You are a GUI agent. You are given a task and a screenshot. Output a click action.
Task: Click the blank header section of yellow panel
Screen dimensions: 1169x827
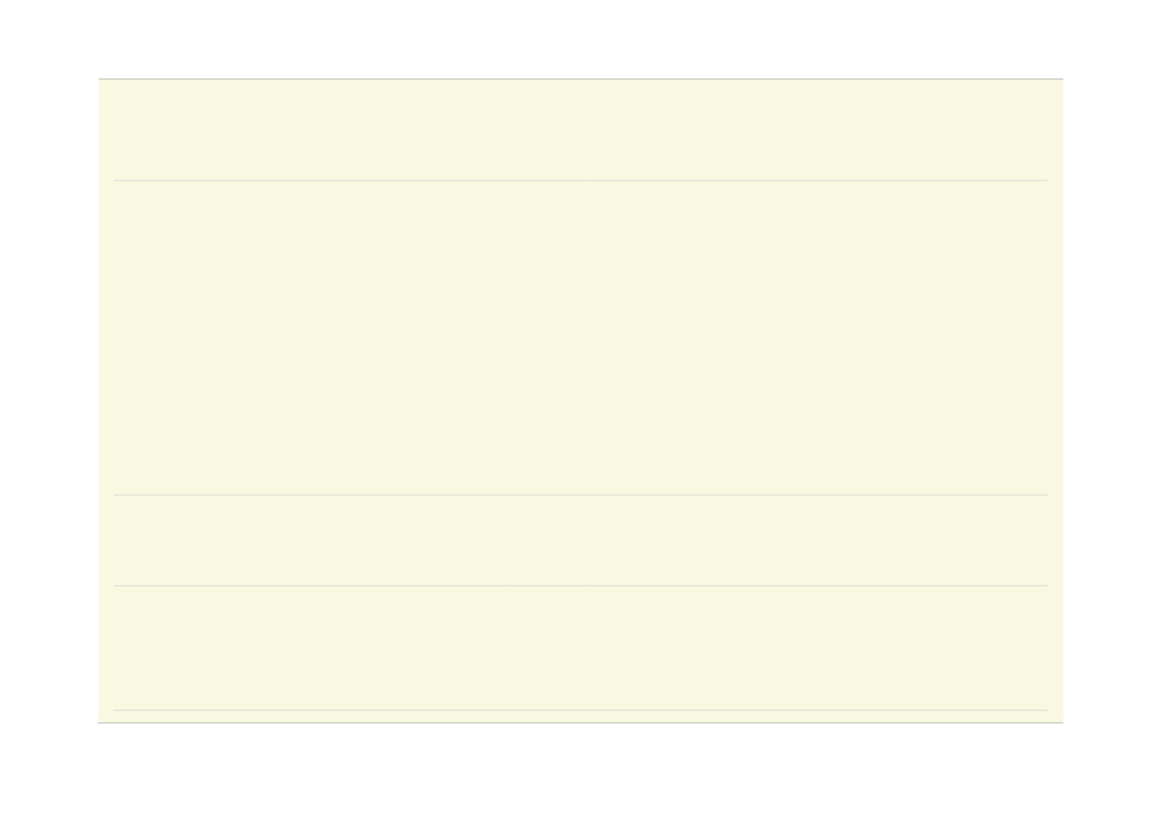581,130
